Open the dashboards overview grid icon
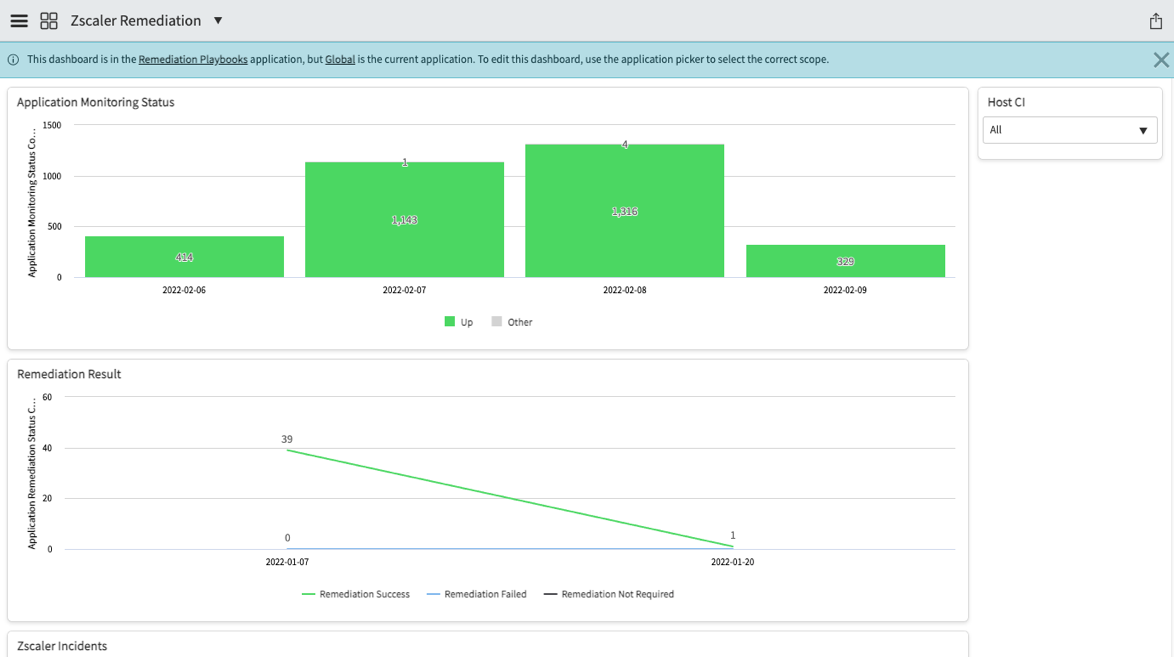 (x=49, y=21)
